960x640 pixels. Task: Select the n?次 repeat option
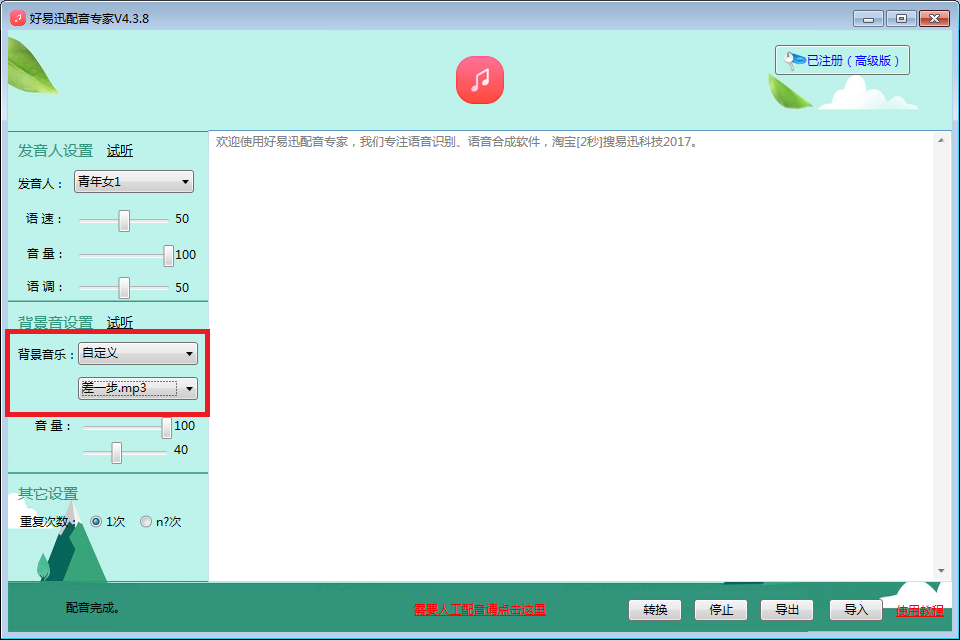pyautogui.click(x=147, y=521)
